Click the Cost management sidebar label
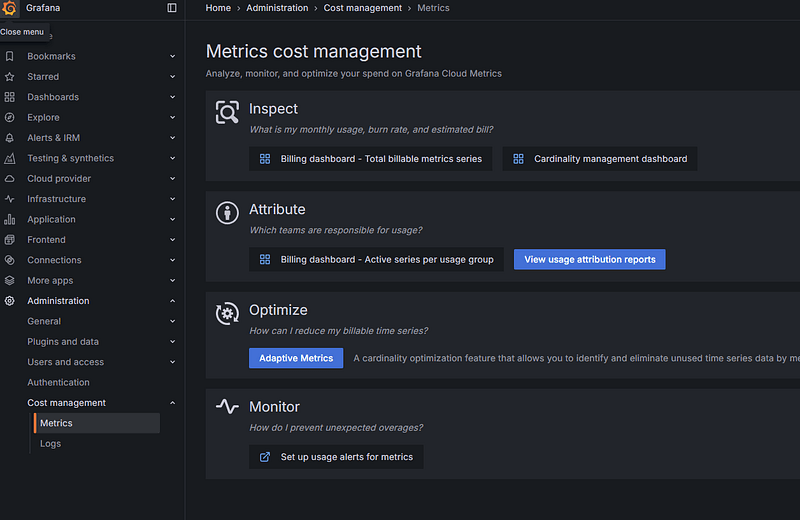 click(x=66, y=403)
